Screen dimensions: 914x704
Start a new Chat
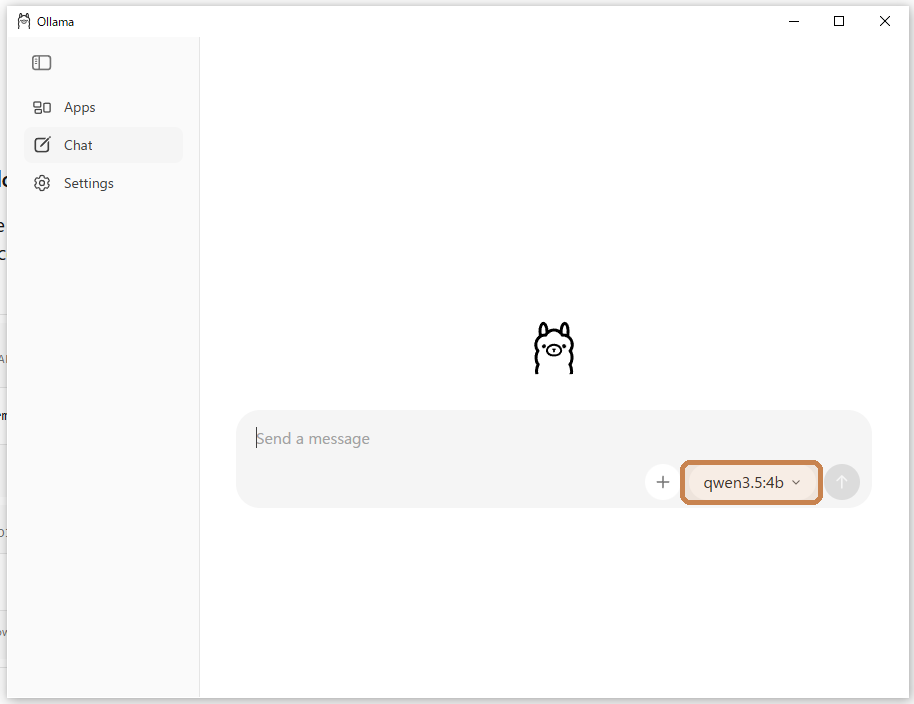[x=103, y=145]
